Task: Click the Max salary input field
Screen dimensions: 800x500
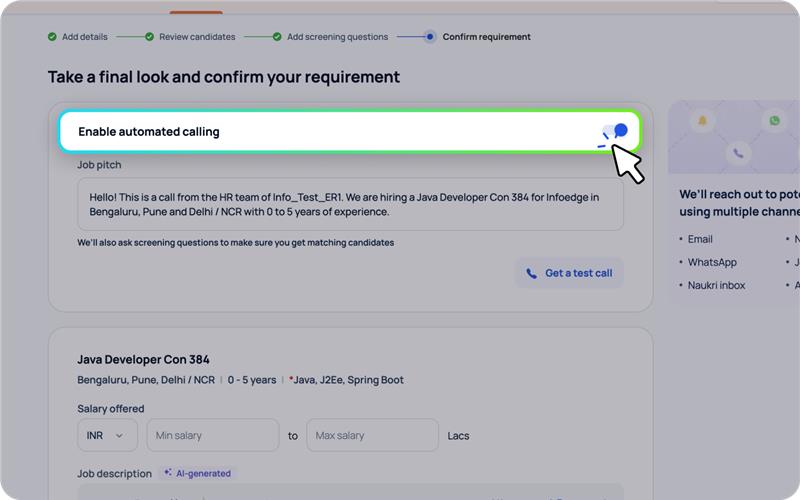Action: 372,435
